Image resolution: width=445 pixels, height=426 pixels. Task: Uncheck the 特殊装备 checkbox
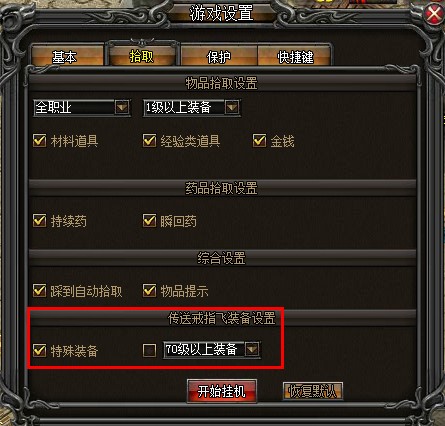[40, 350]
